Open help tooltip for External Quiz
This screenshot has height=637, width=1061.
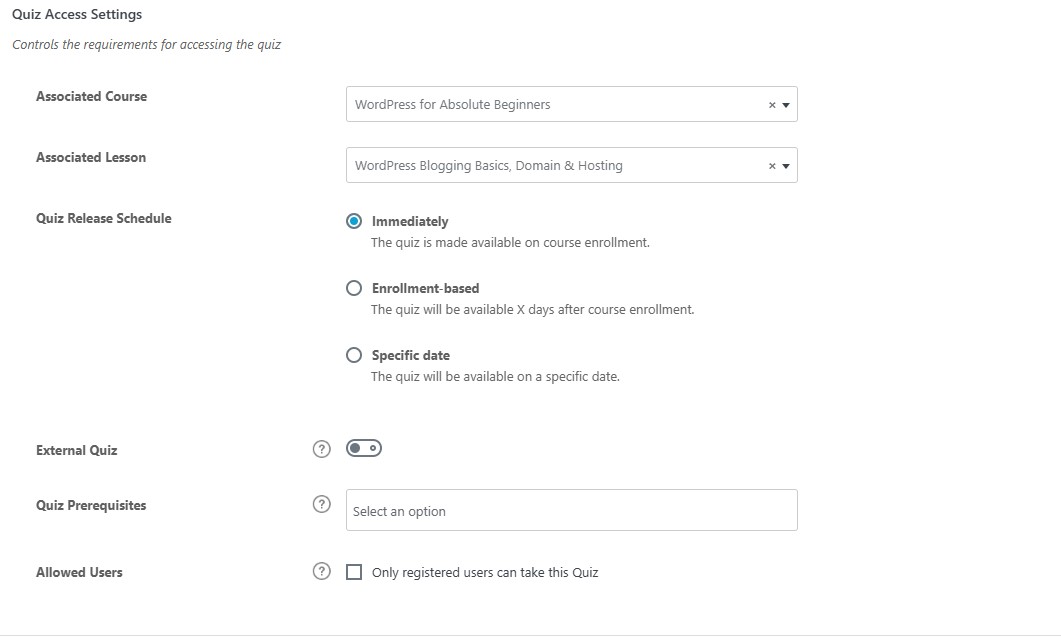point(321,449)
